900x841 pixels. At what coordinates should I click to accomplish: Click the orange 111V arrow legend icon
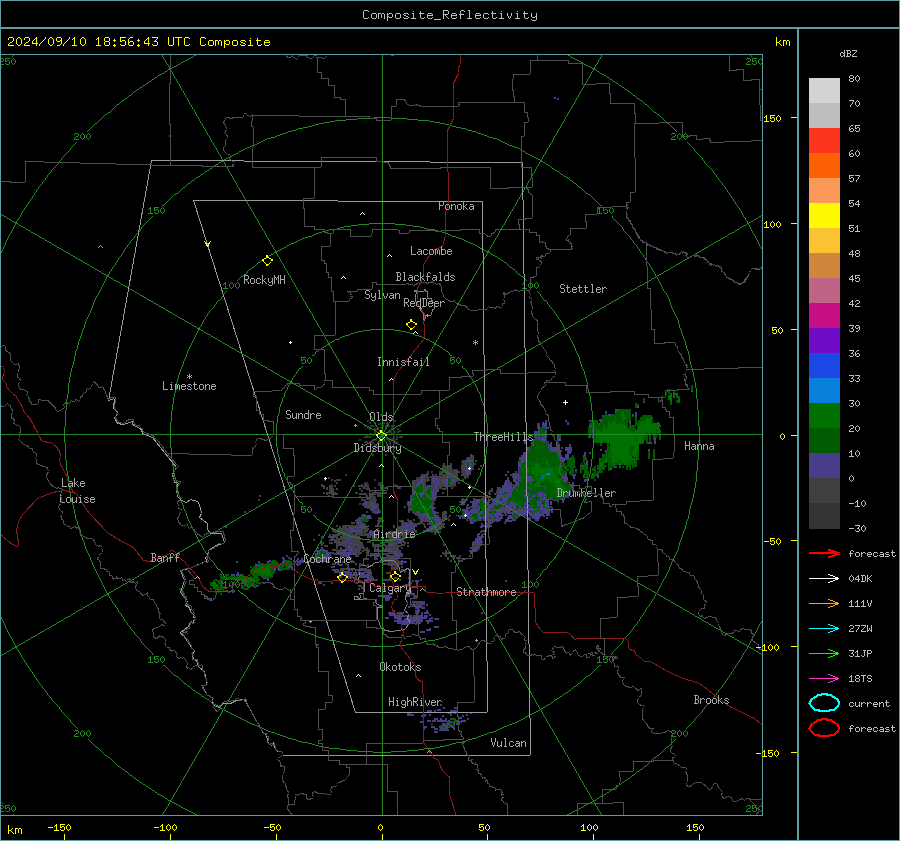[824, 603]
